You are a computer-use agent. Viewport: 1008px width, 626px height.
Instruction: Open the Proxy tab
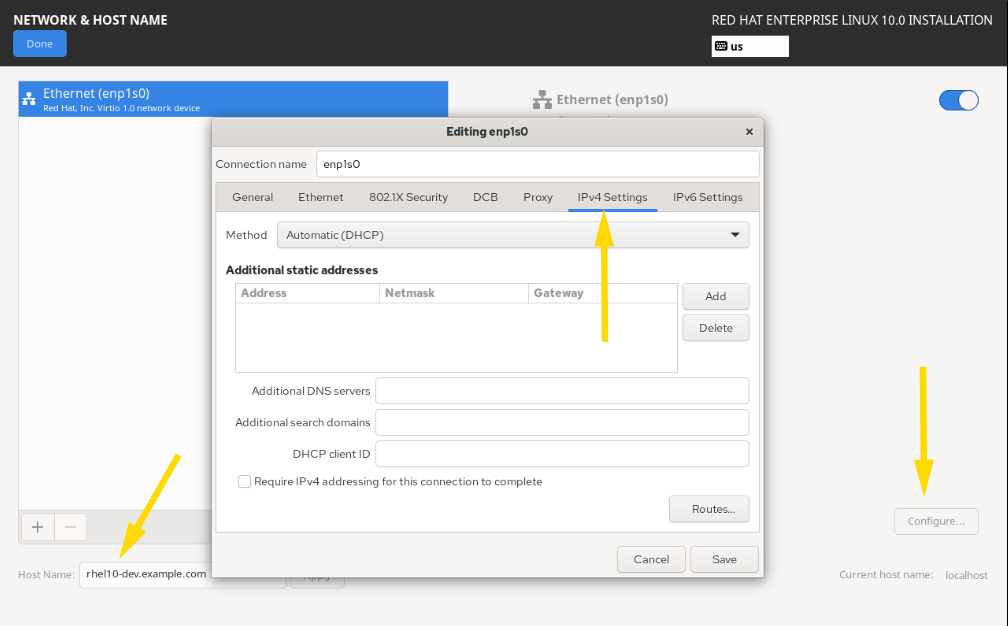point(538,197)
